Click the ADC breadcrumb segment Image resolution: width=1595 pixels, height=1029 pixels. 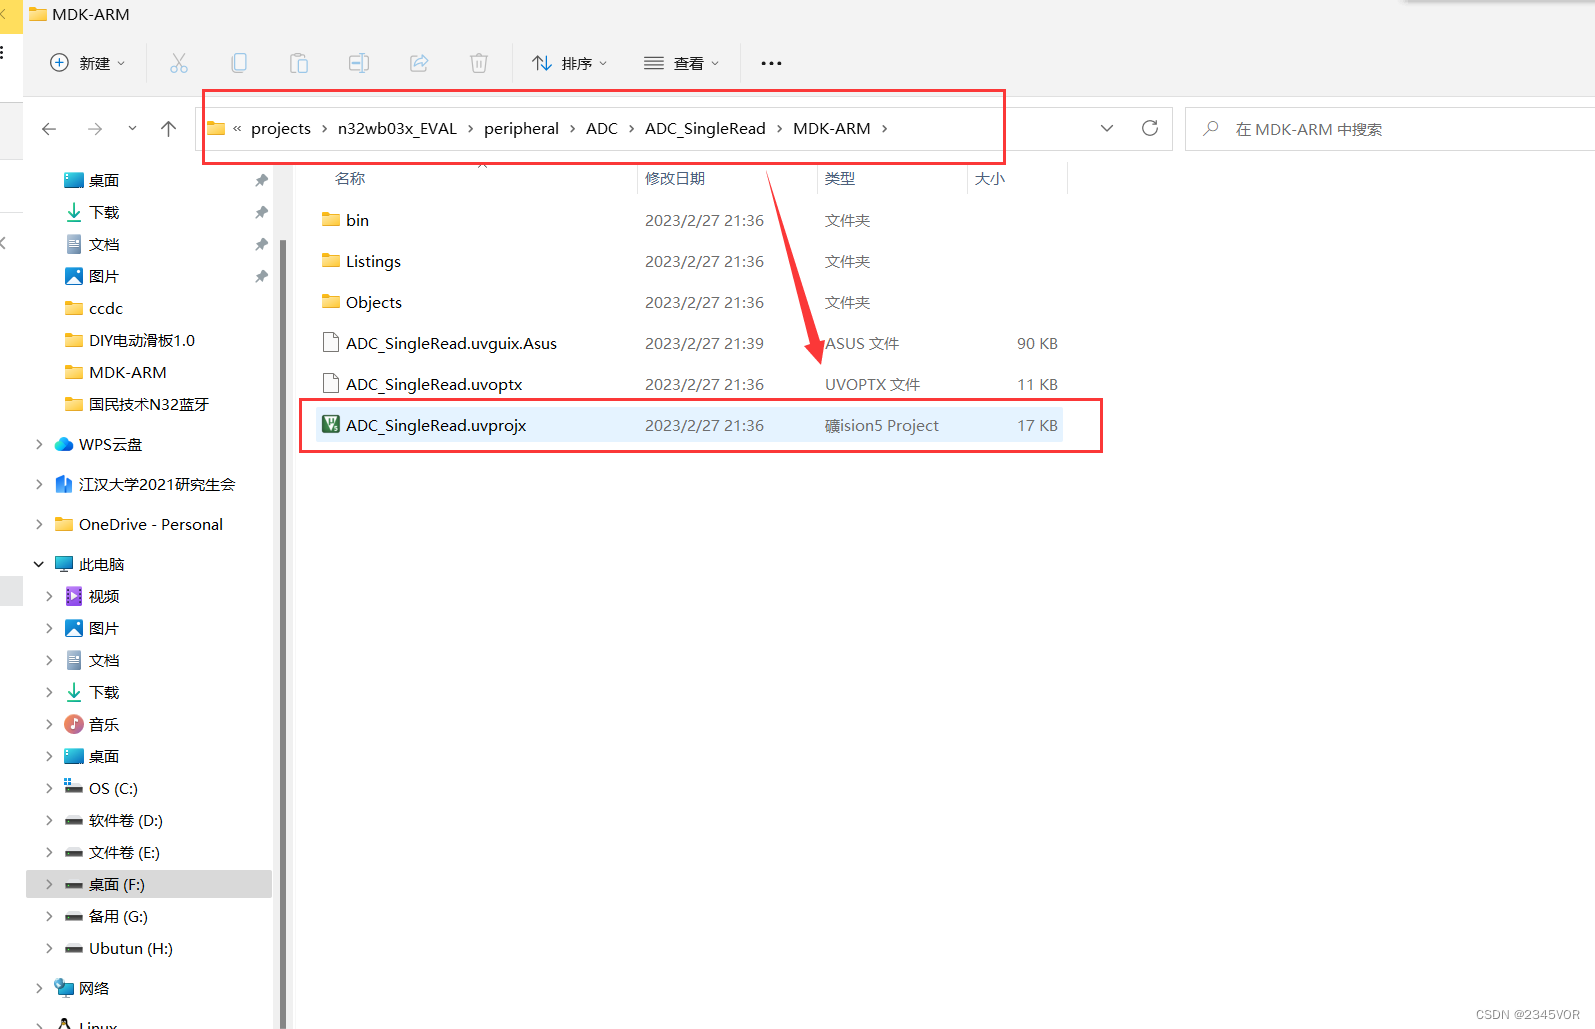[602, 128]
